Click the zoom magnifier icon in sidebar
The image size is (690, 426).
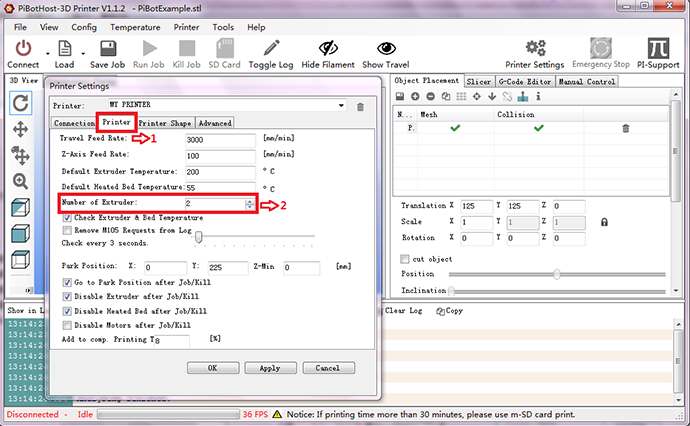pyautogui.click(x=21, y=181)
